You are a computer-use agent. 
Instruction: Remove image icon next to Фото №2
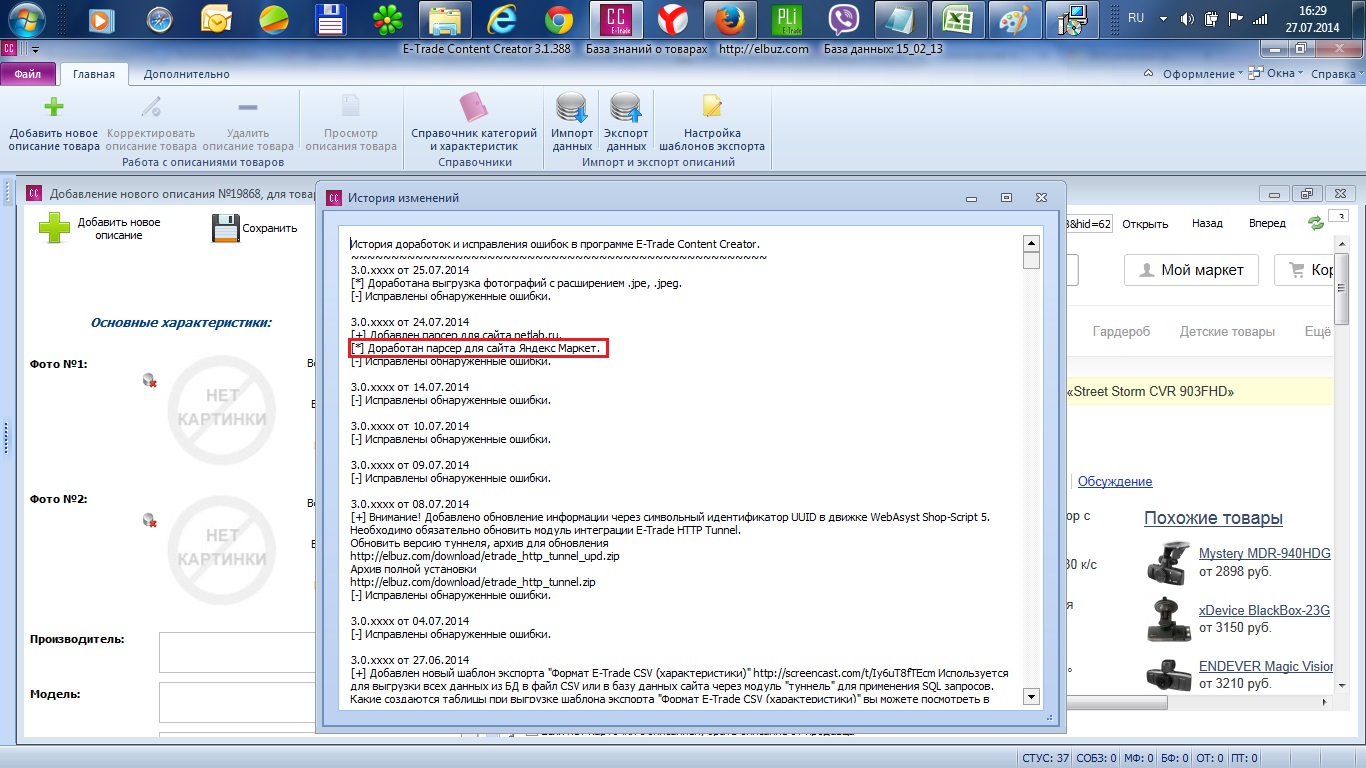150,520
